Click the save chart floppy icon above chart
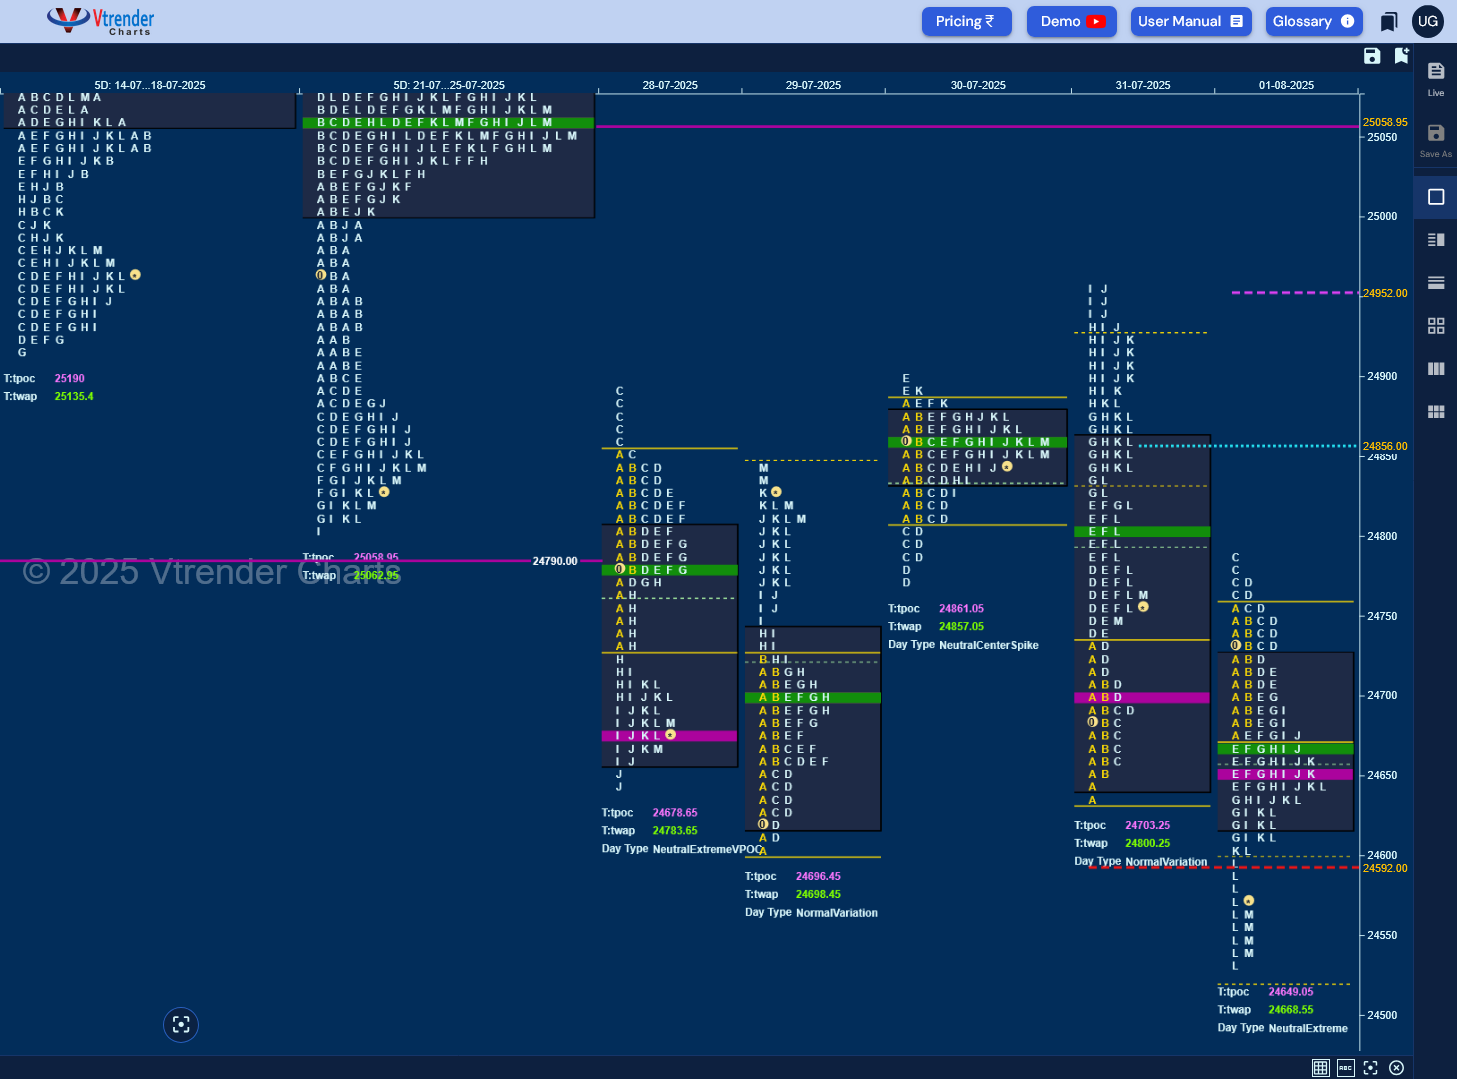Image resolution: width=1457 pixels, height=1079 pixels. (1372, 56)
